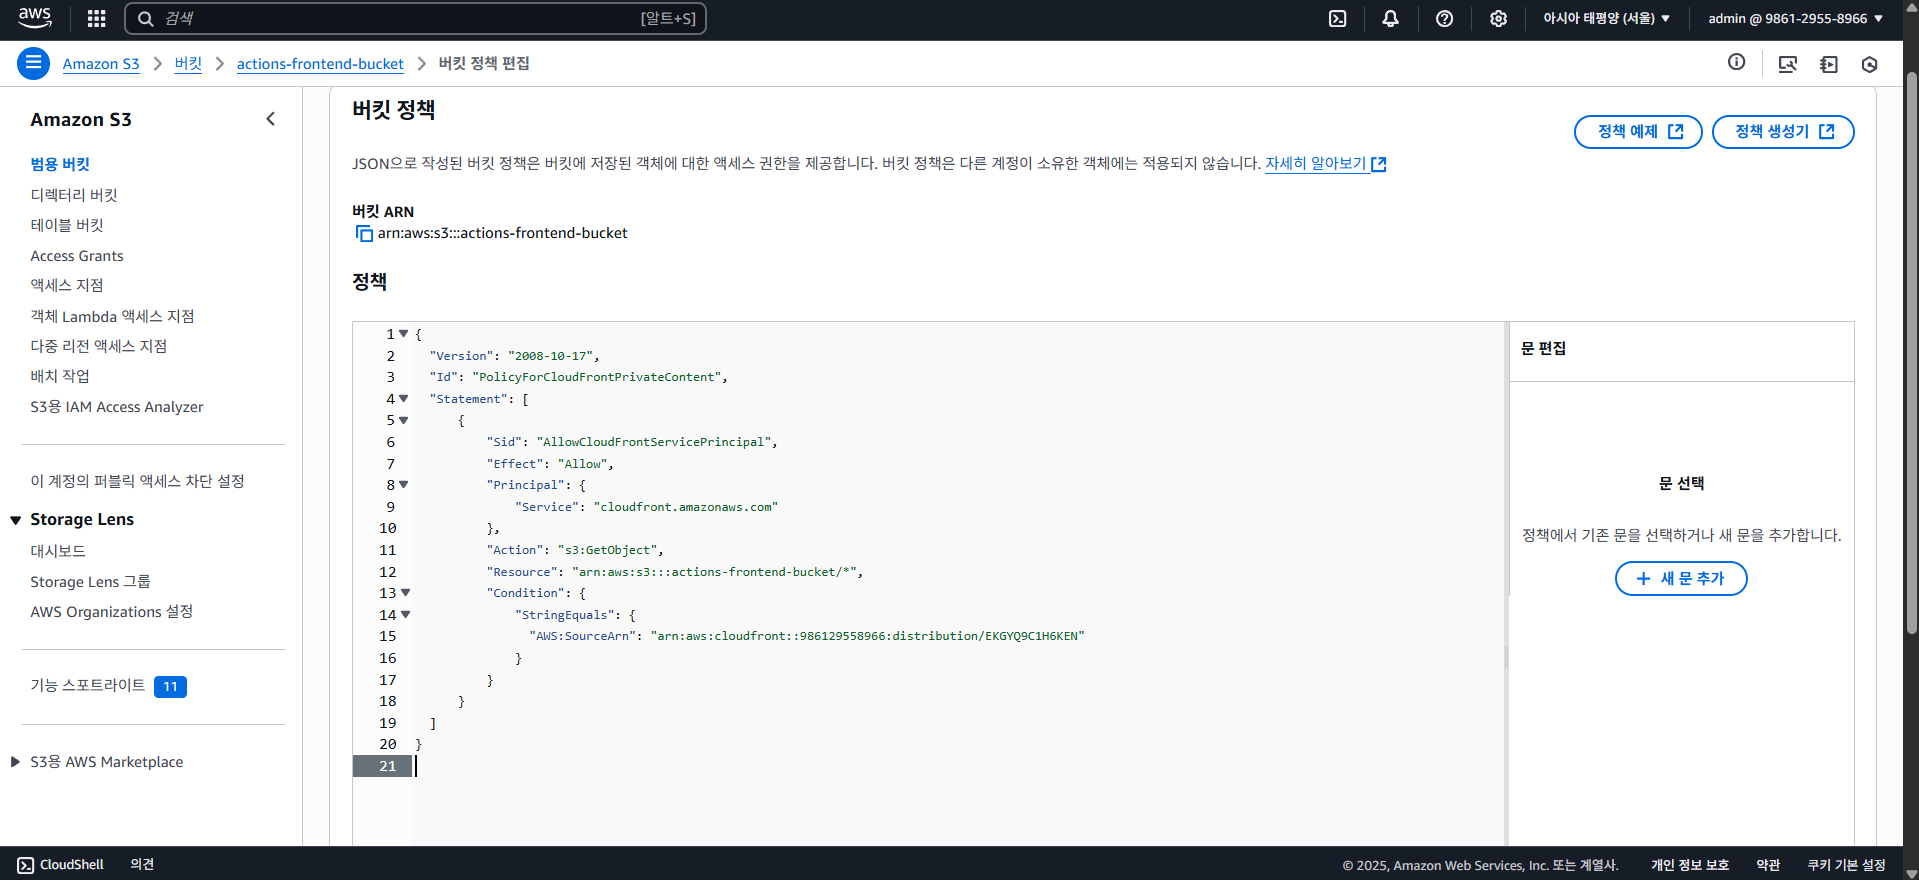This screenshot has height=880, width=1919.
Task: Click the AWS logo home icon
Action: (34, 18)
